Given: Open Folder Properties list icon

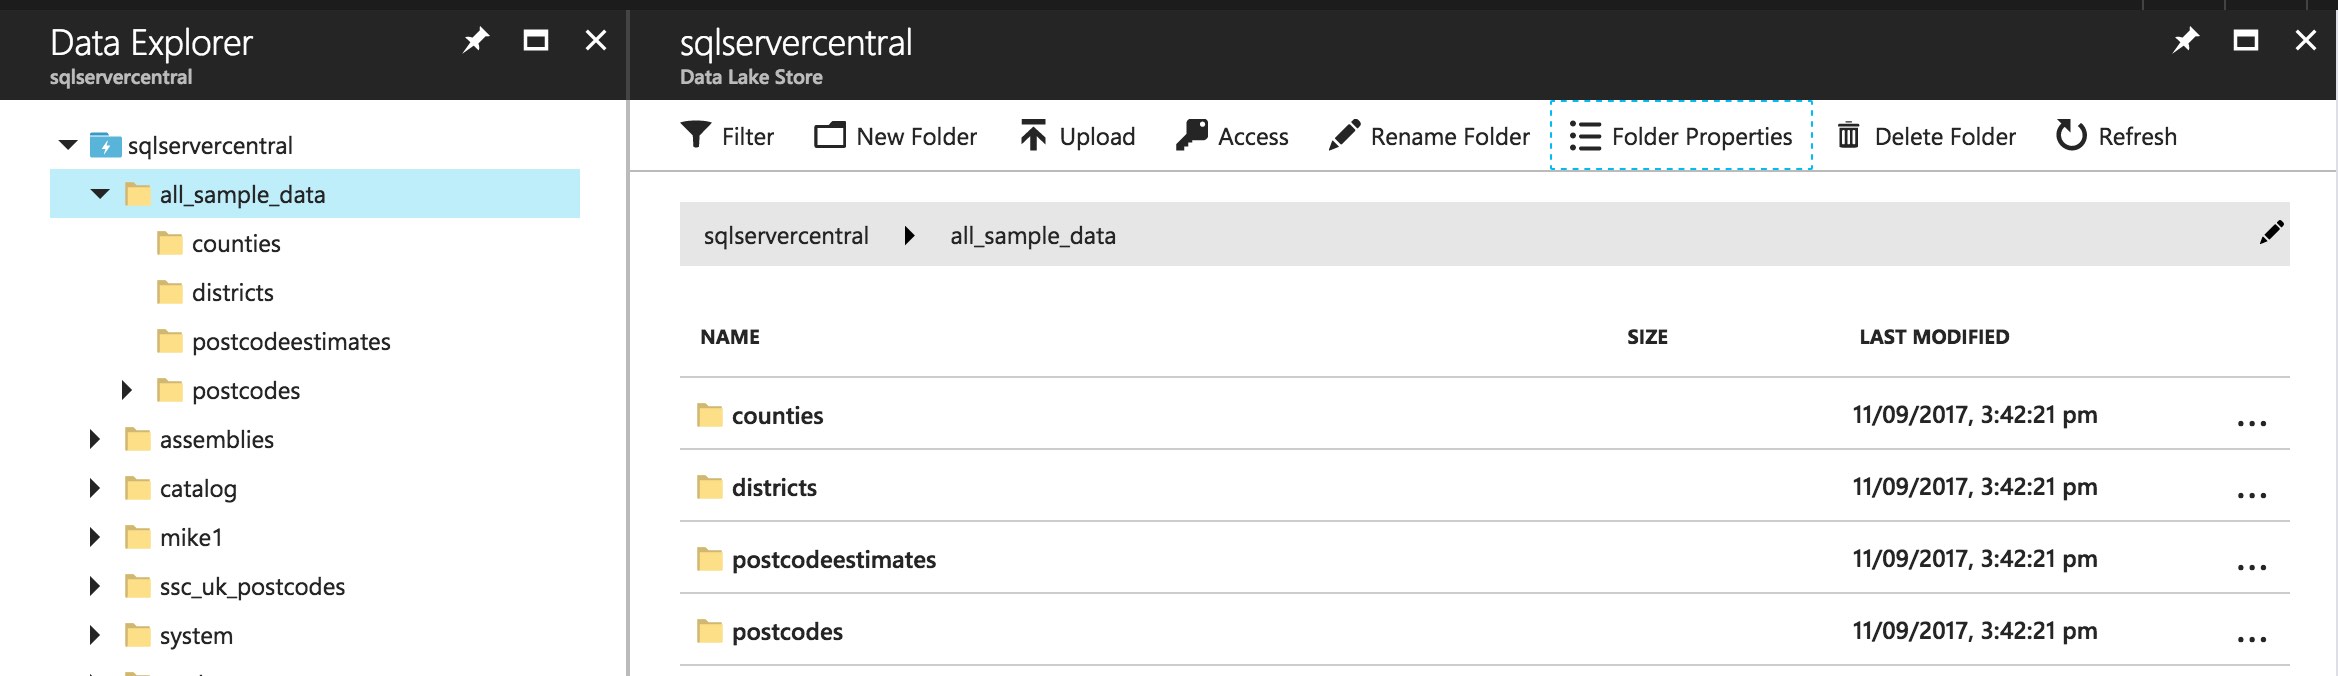Looking at the screenshot, I should click(1585, 136).
